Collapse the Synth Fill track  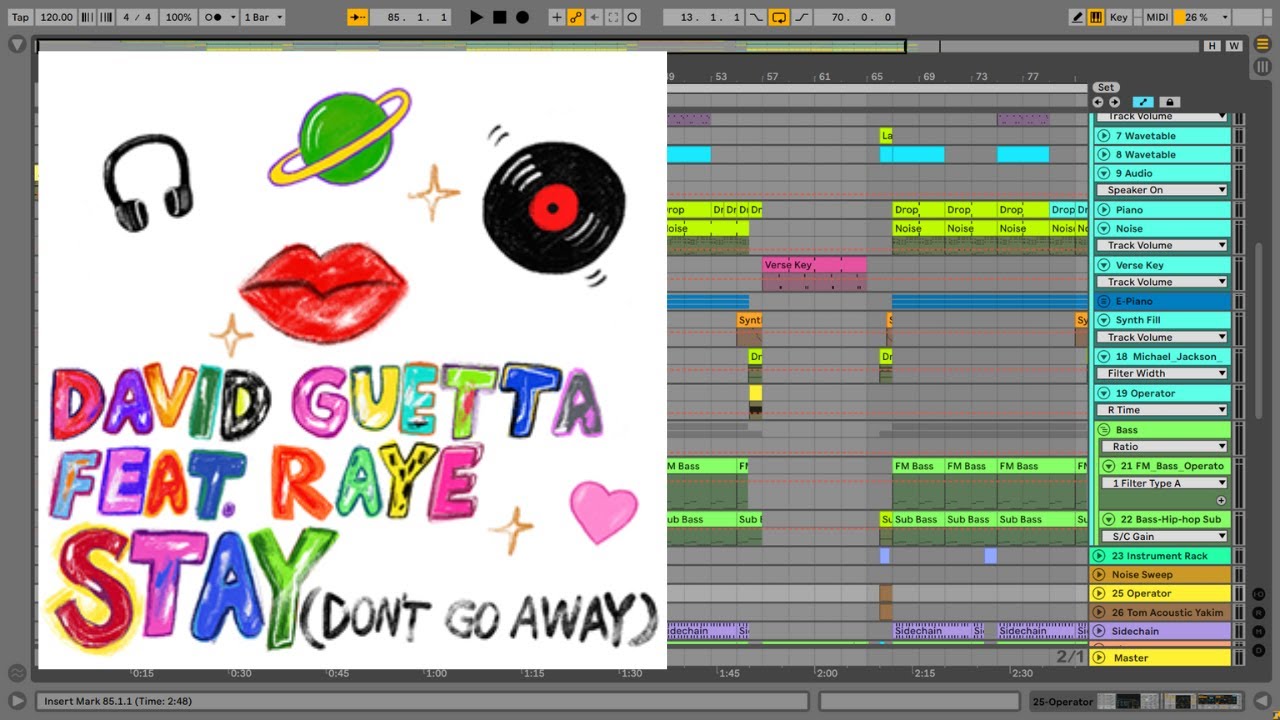1104,320
